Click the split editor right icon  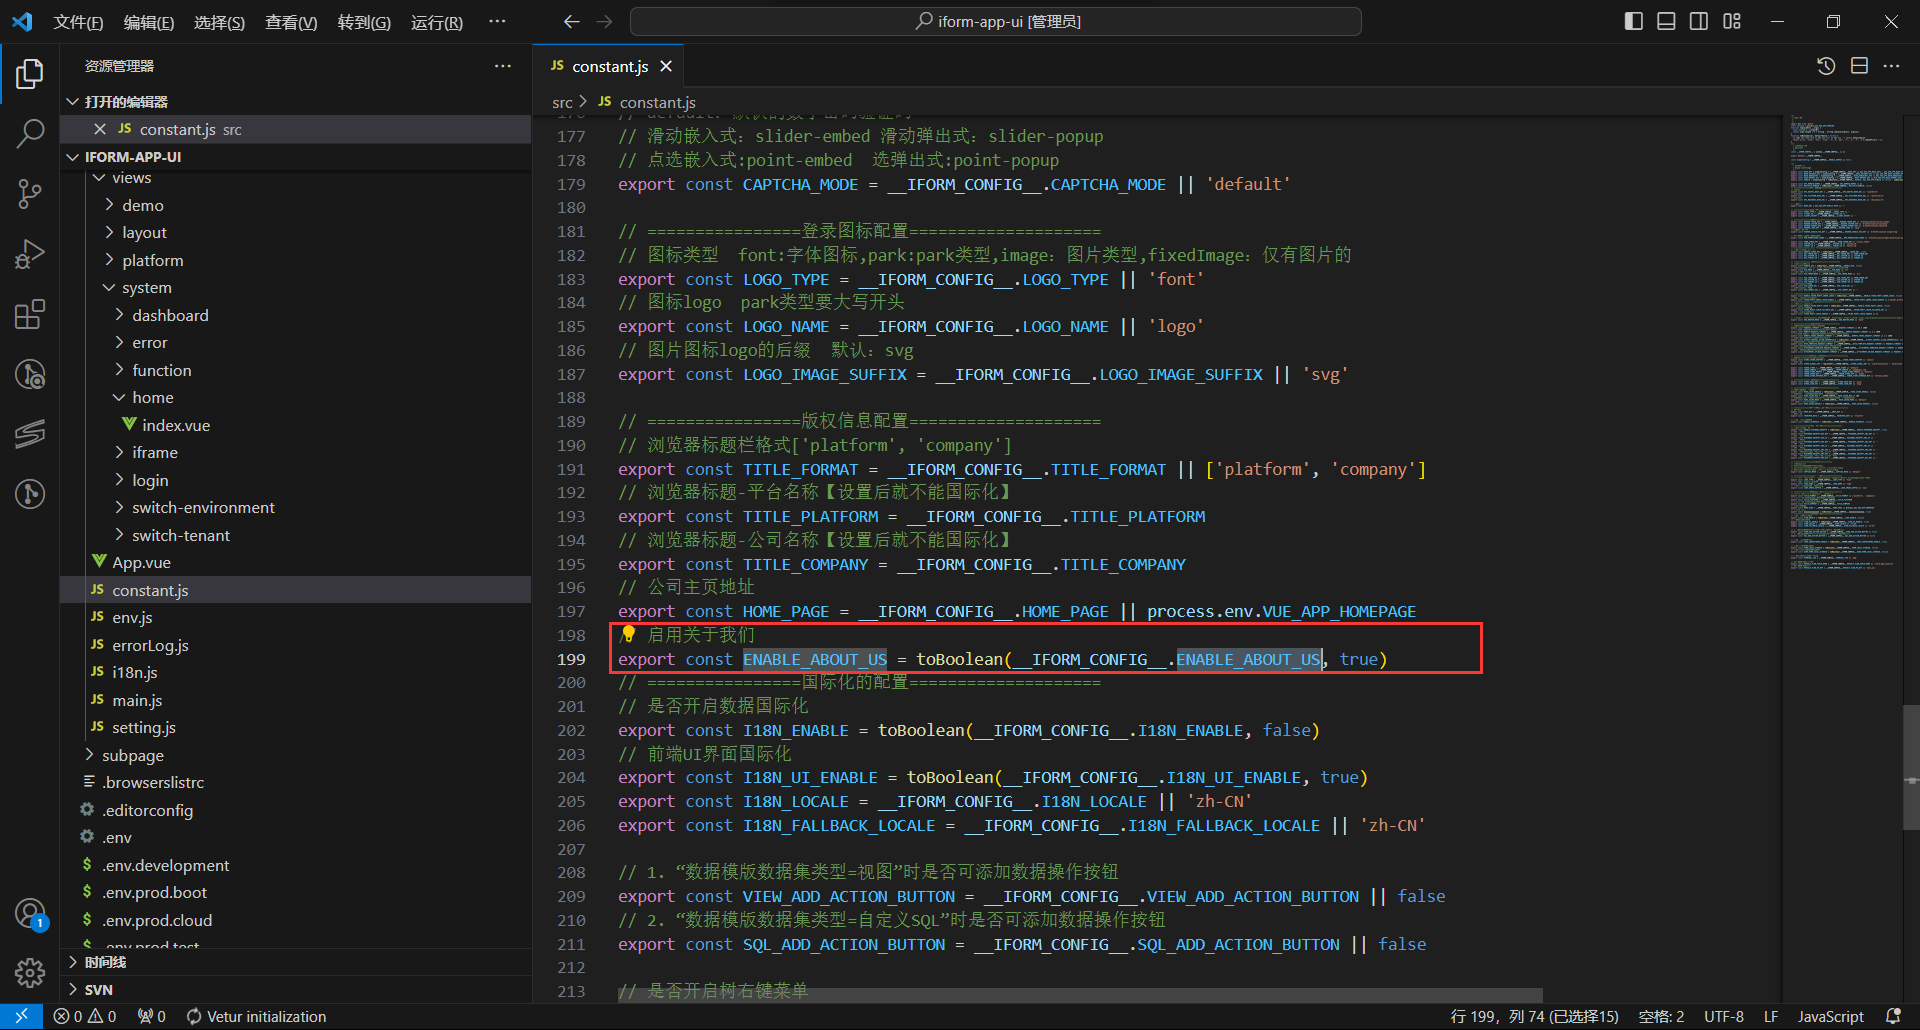1859,66
